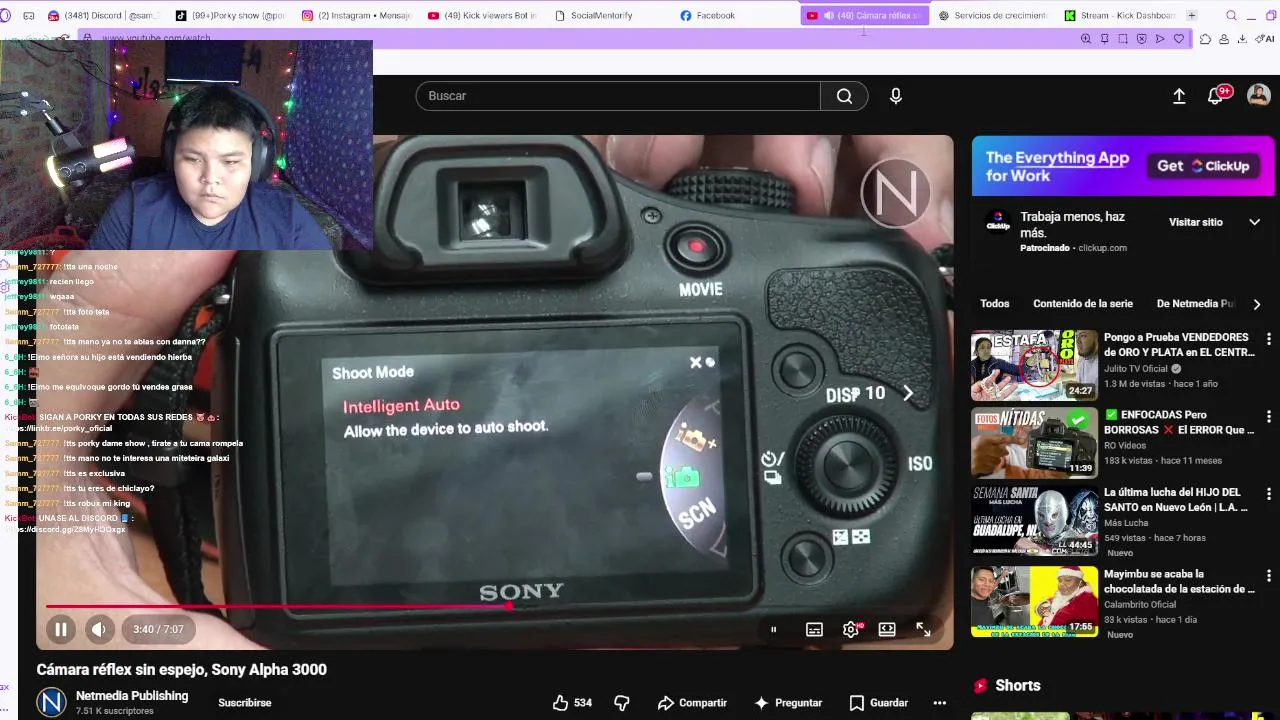Open the Compartir share dialog

point(692,703)
